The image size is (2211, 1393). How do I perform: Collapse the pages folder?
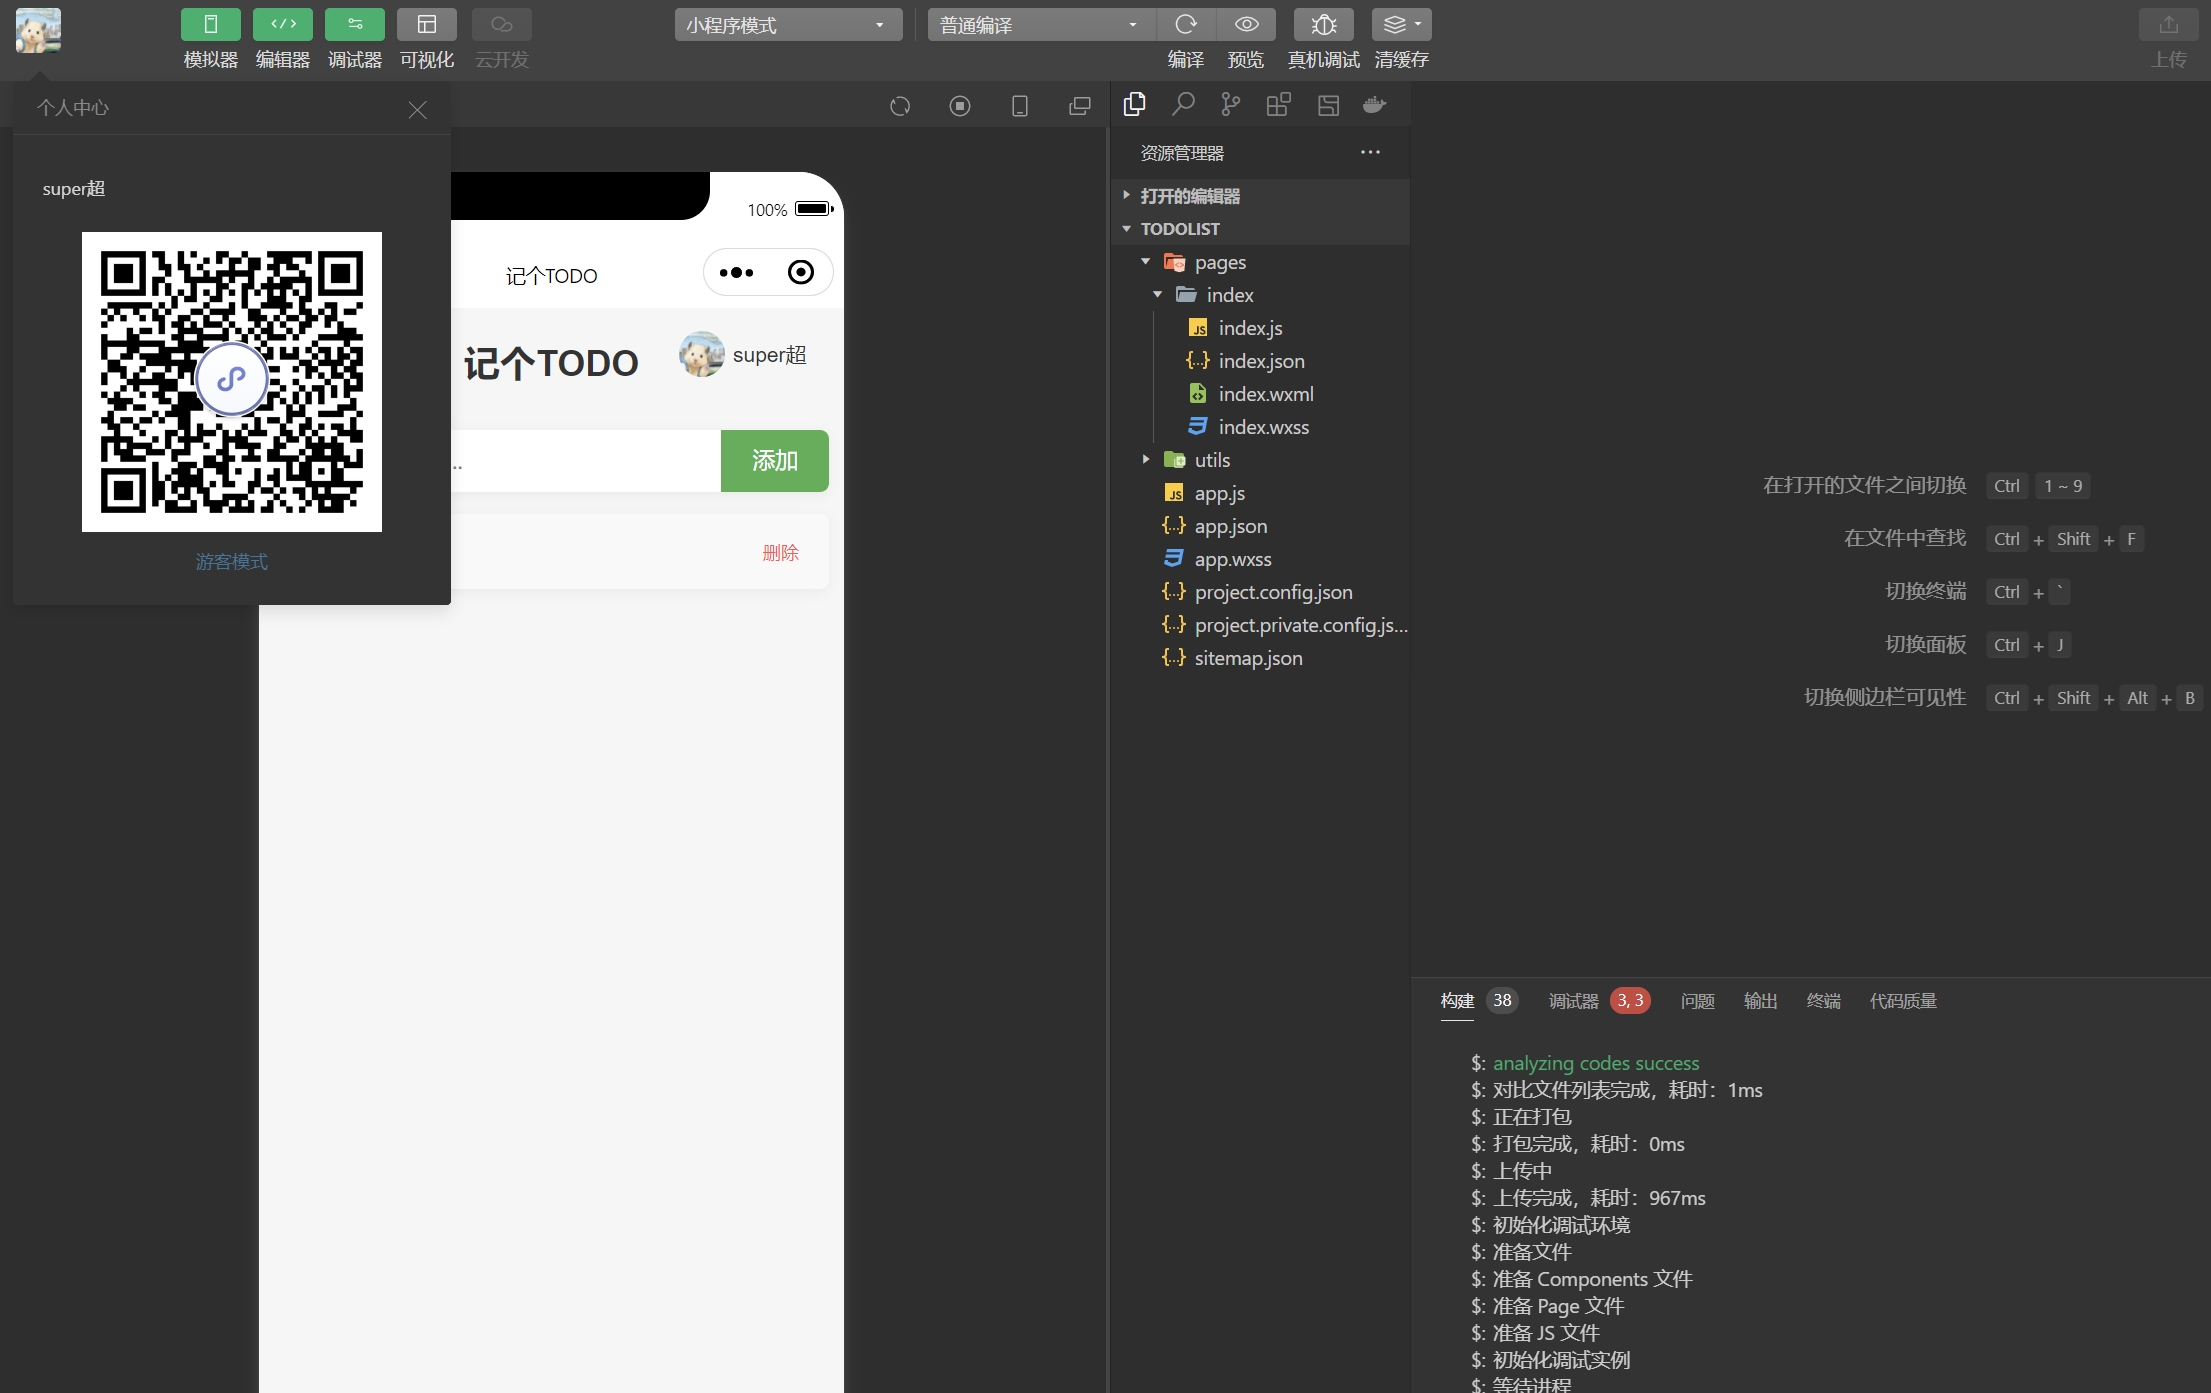[1260, 262]
